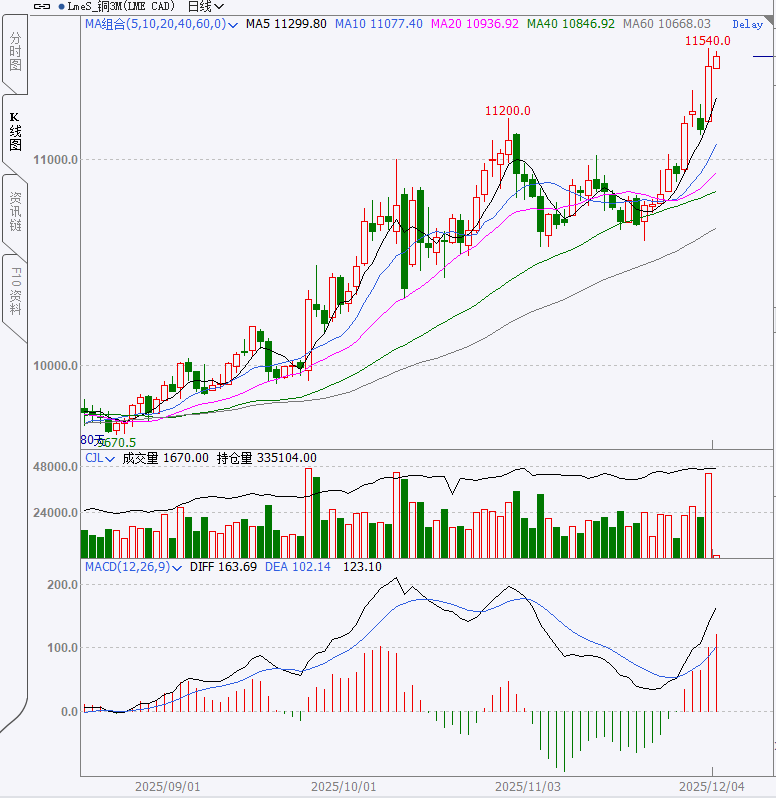Screen dimensions: 776x798
Task: Click the MA10 11077.40 label
Action: coord(381,23)
